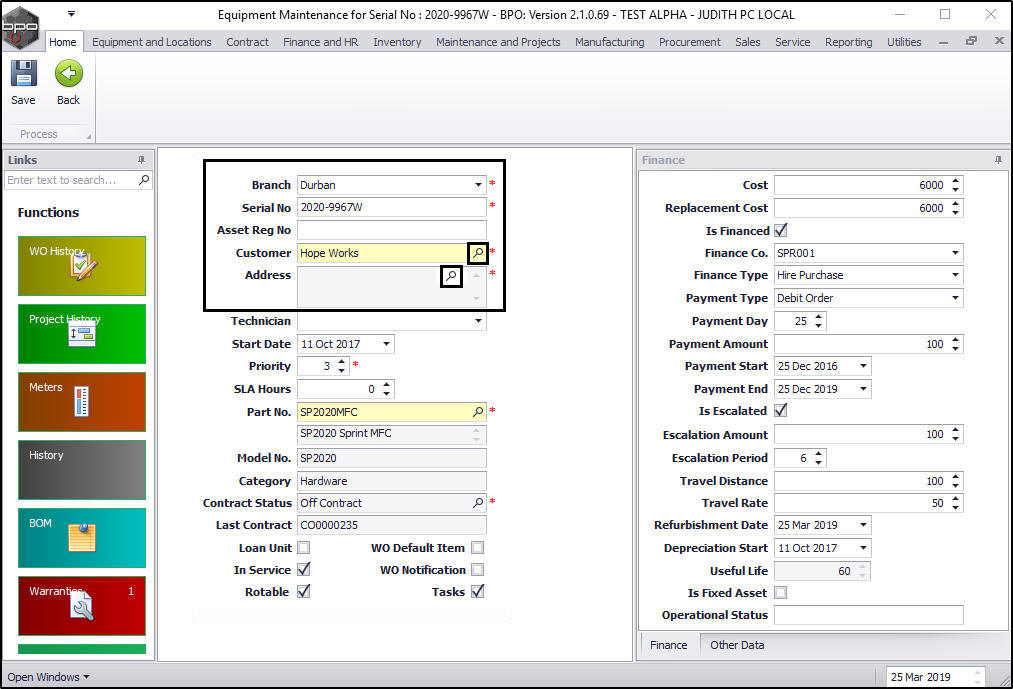1013x689 pixels.
Task: Click the Customer search magnifier icon
Action: point(477,253)
